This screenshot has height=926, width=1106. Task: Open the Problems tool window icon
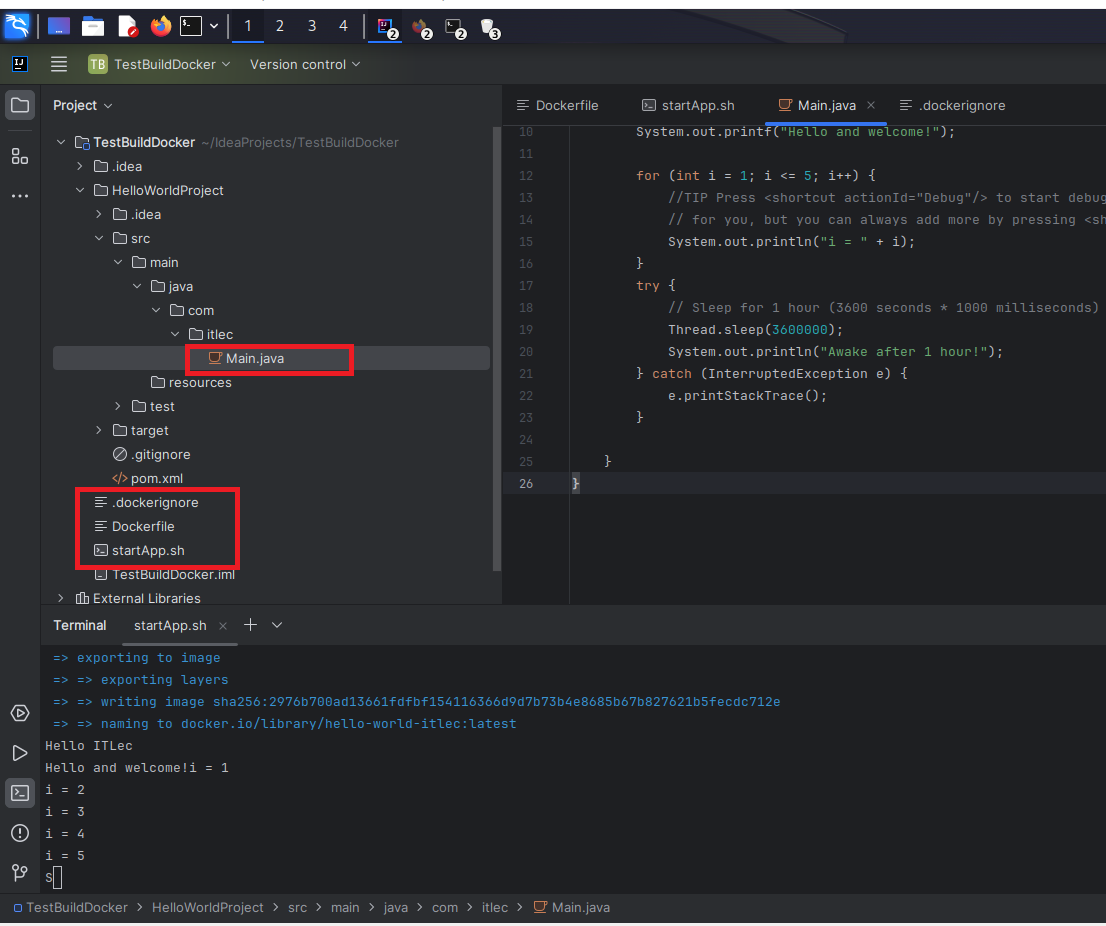pos(20,833)
